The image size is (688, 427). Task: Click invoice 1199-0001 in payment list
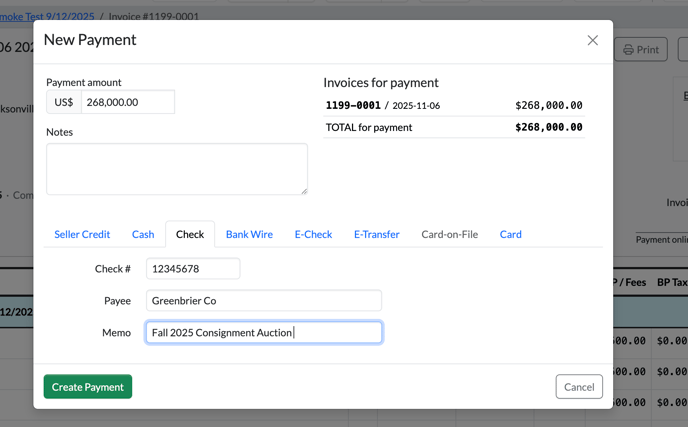click(x=353, y=105)
